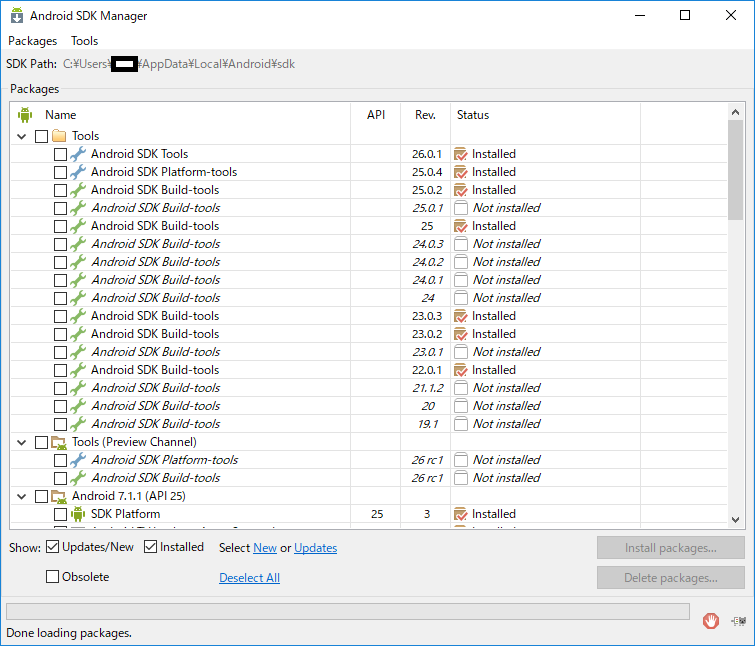Uncheck the Installed show filter
The height and width of the screenshot is (646, 755).
tap(150, 547)
